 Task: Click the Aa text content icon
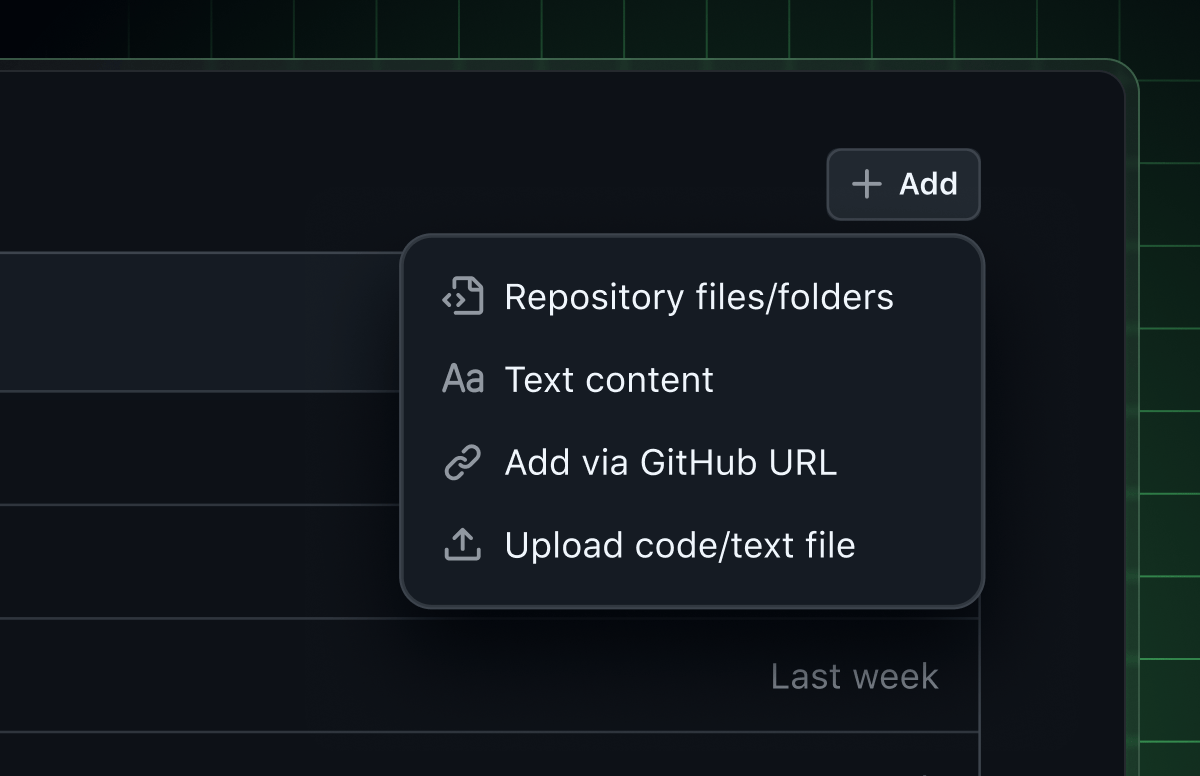pyautogui.click(x=463, y=380)
